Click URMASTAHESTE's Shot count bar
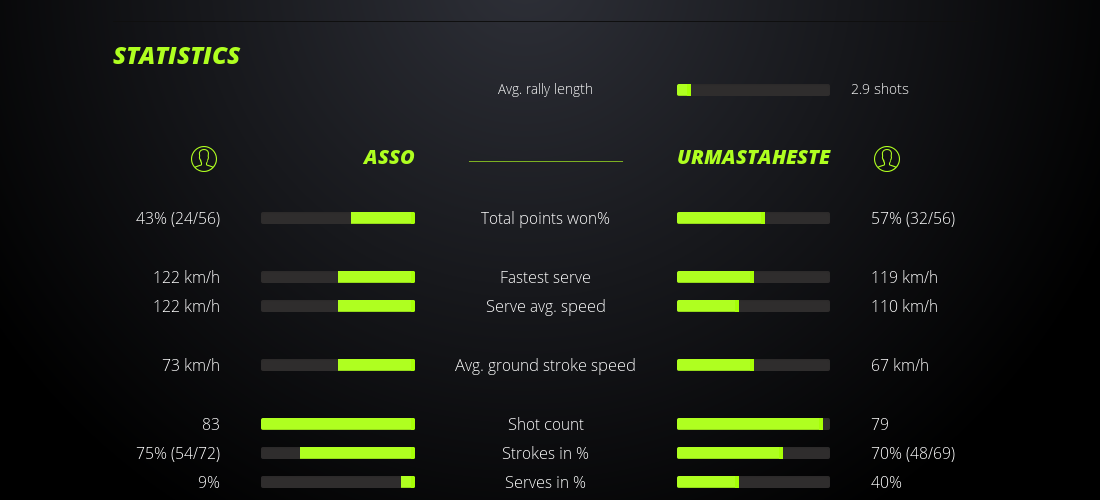 point(753,424)
